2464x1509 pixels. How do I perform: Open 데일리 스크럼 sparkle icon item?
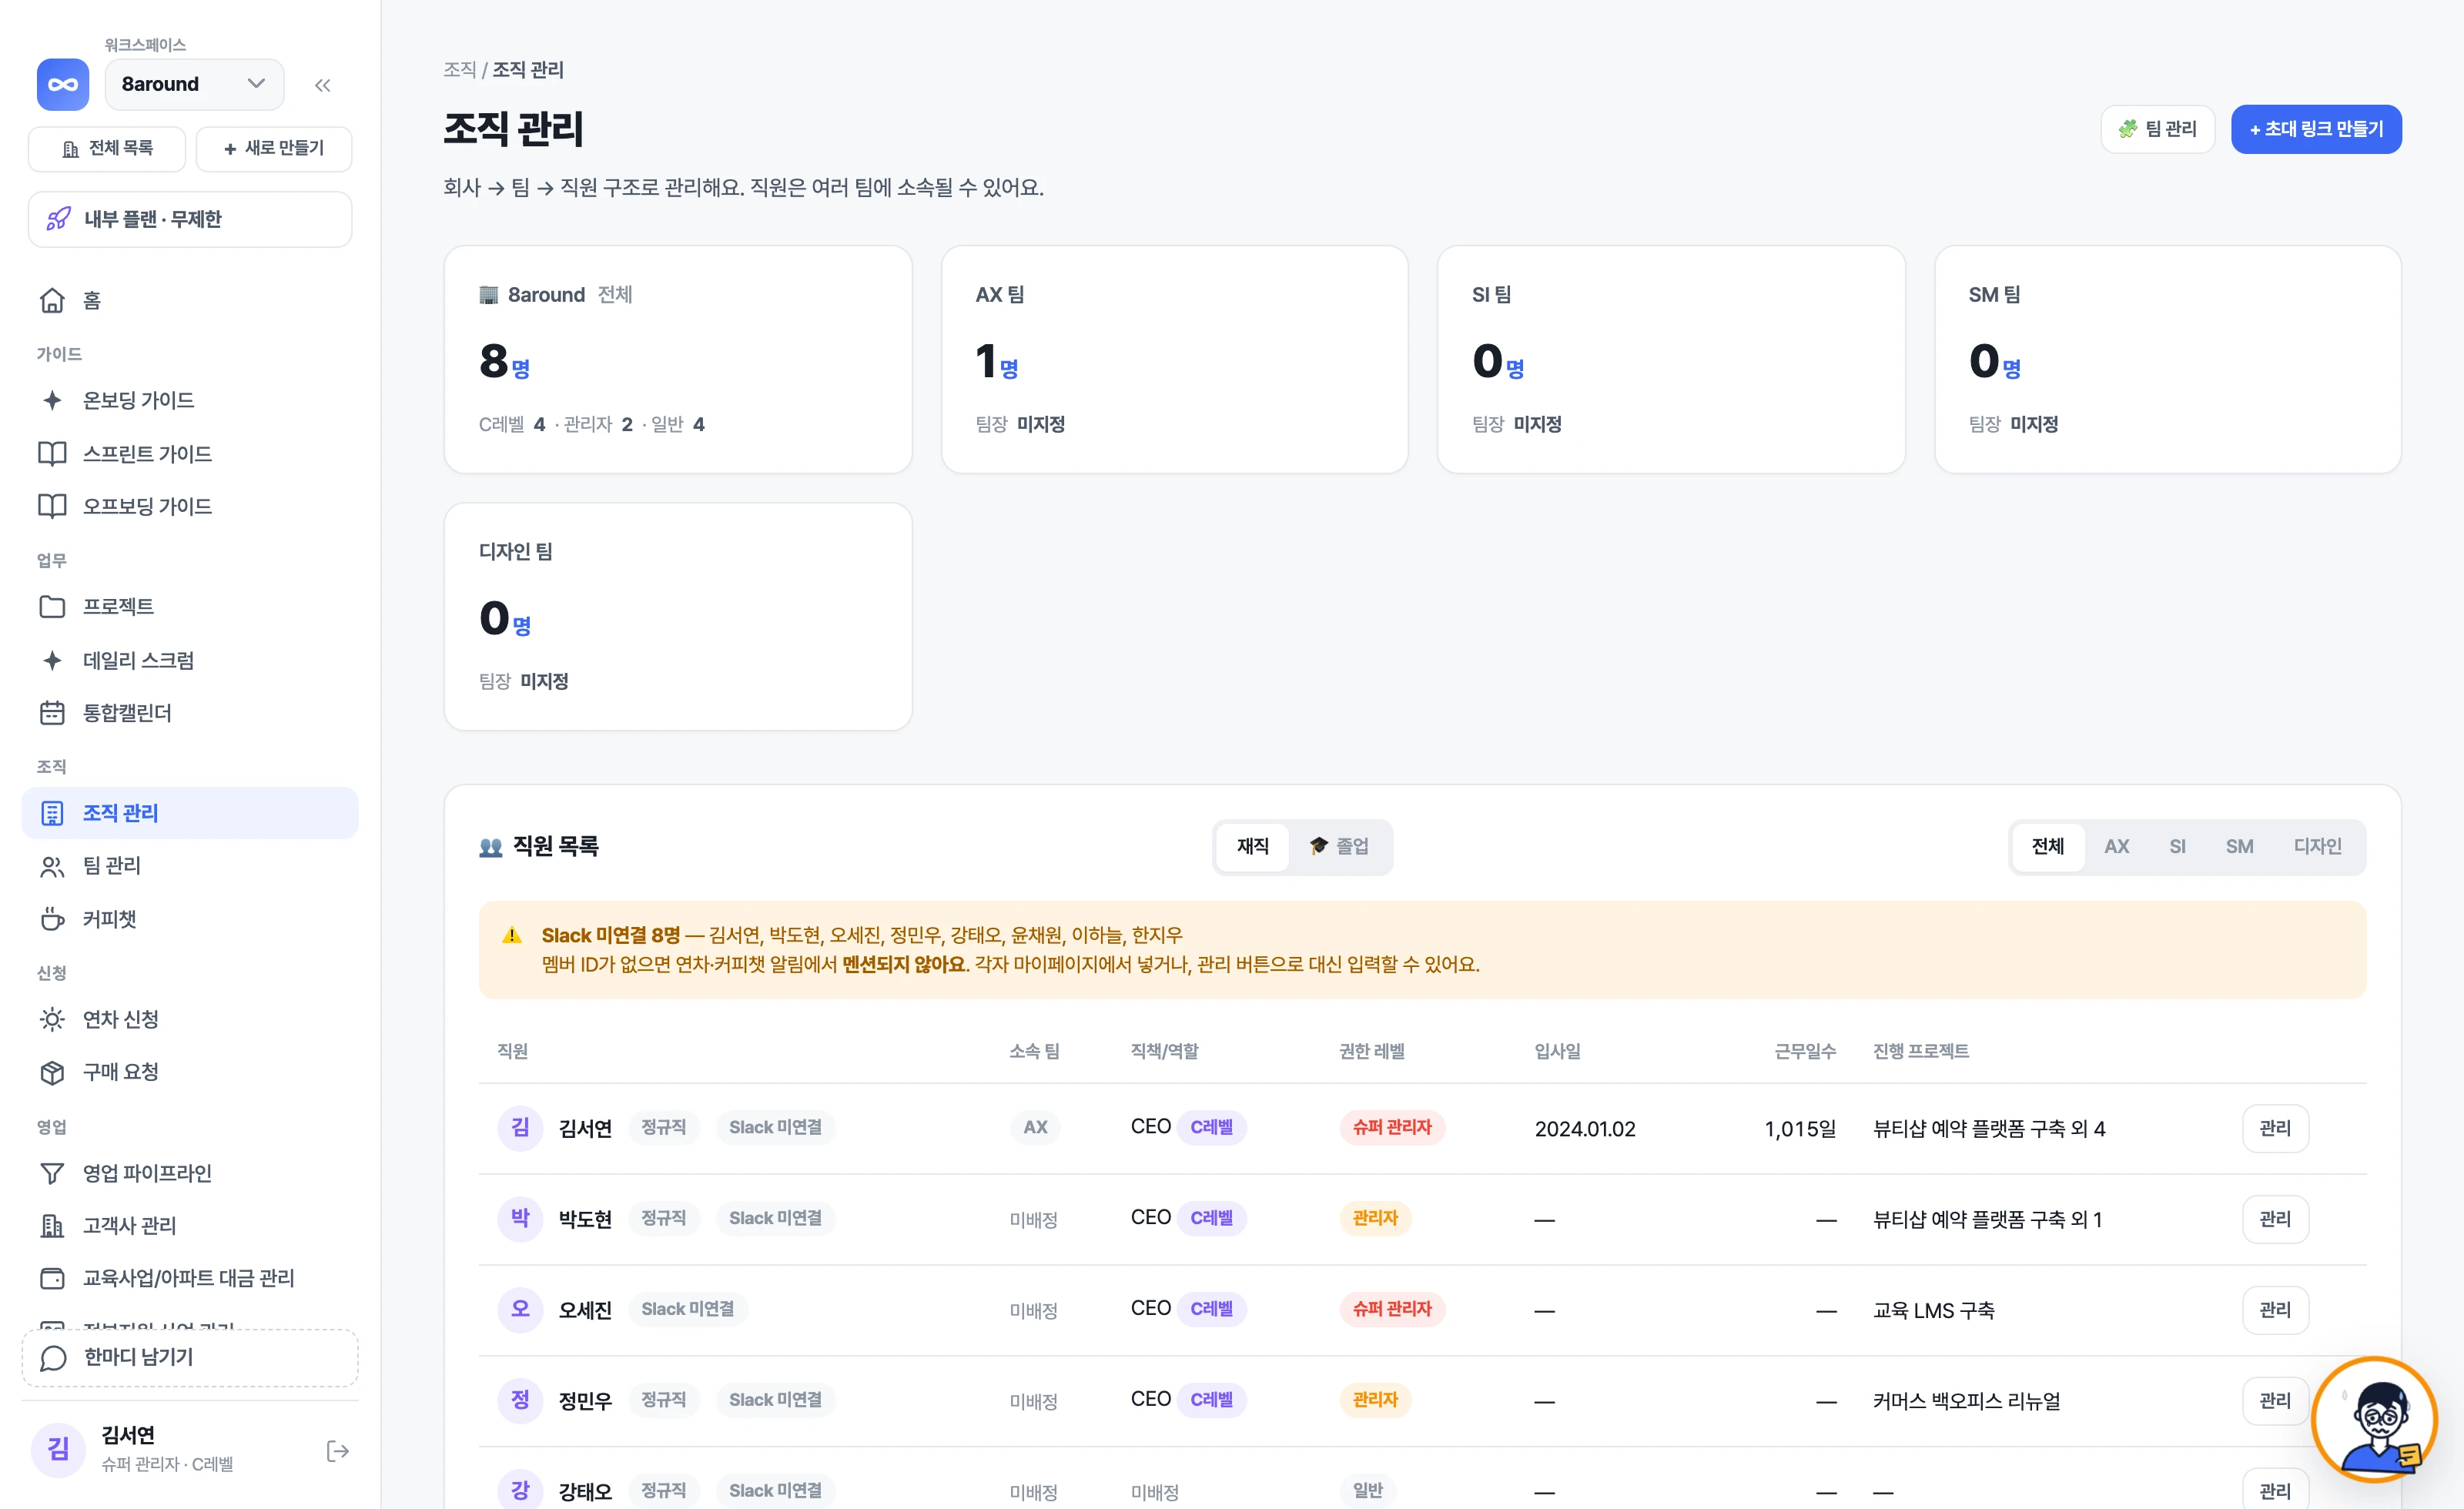pyautogui.click(x=52, y=660)
